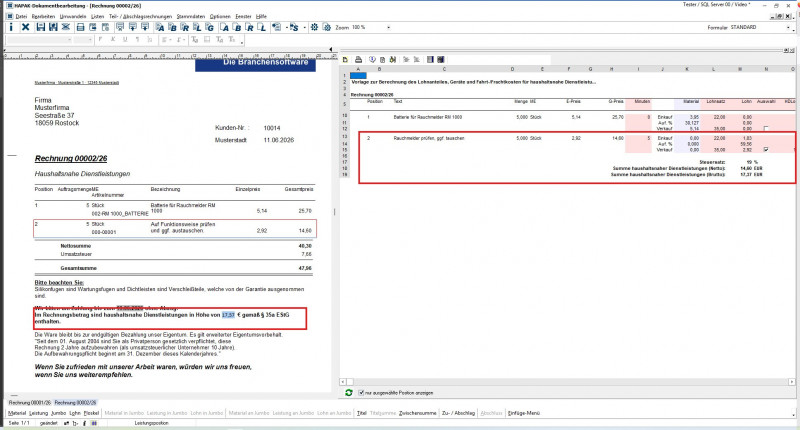The height and width of the screenshot is (430, 800).
Task: Click the green refresh icon below the spreadsheet
Action: point(349,393)
